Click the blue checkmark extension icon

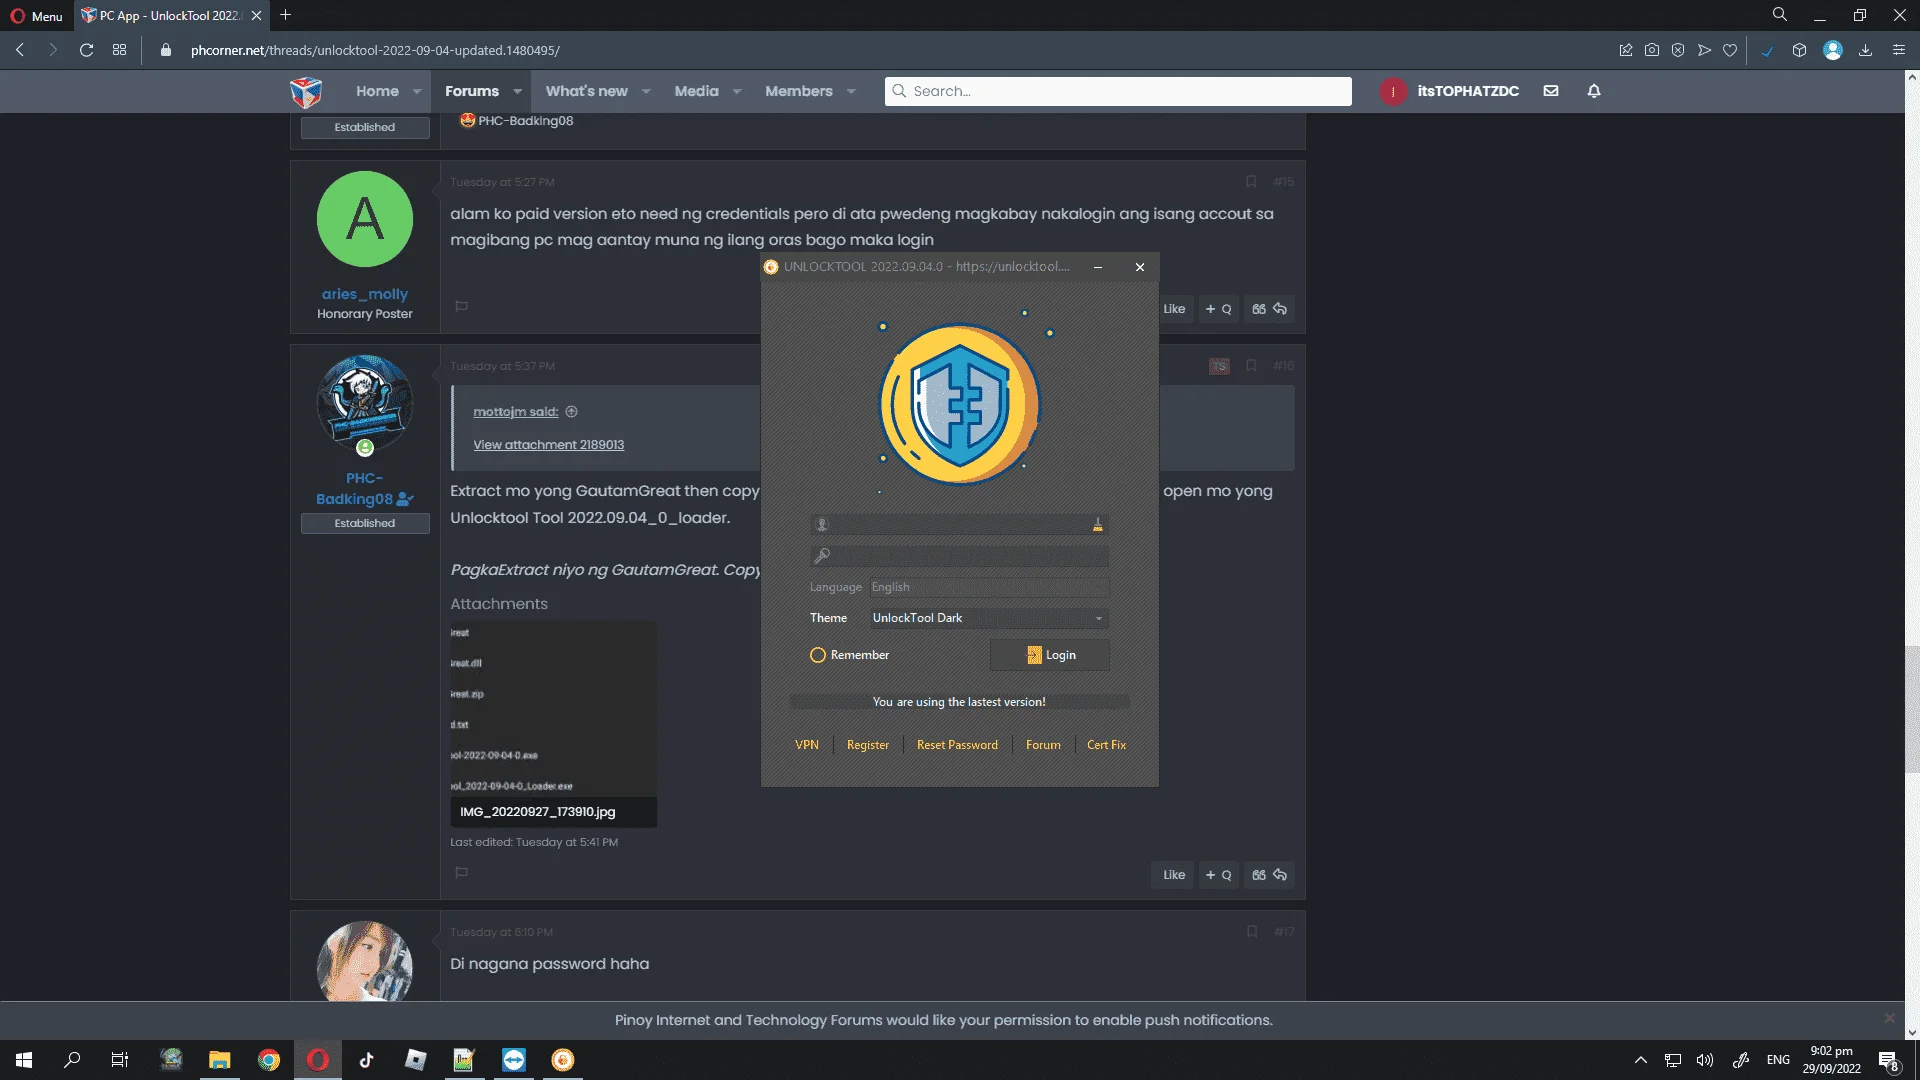(1767, 51)
